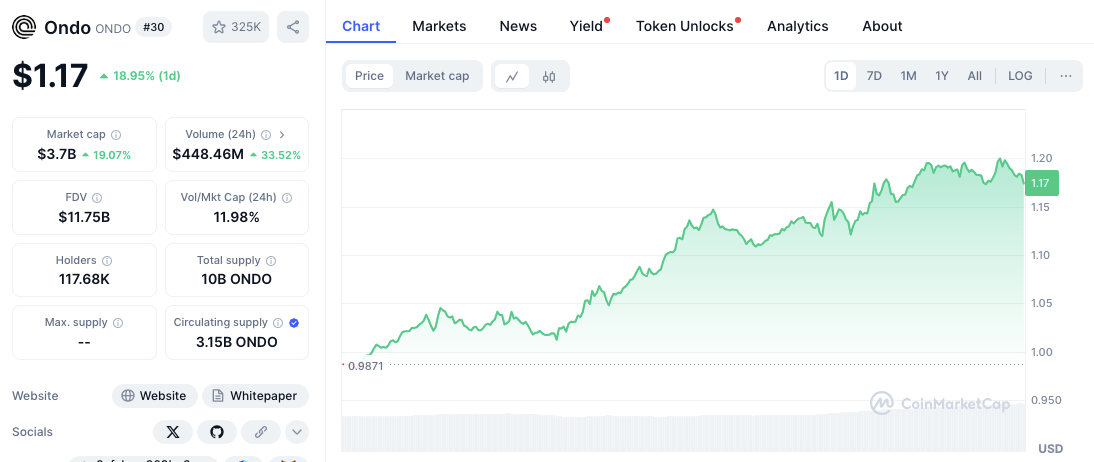Set chart range to 1Y
Image resolution: width=1094 pixels, height=462 pixels.
942,76
